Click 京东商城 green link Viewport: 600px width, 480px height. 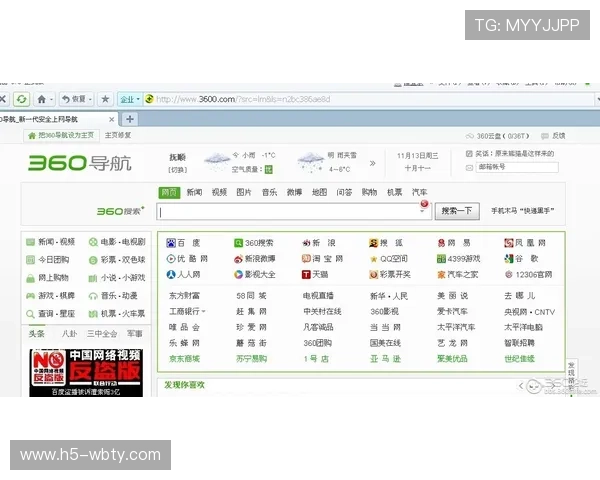coord(184,359)
